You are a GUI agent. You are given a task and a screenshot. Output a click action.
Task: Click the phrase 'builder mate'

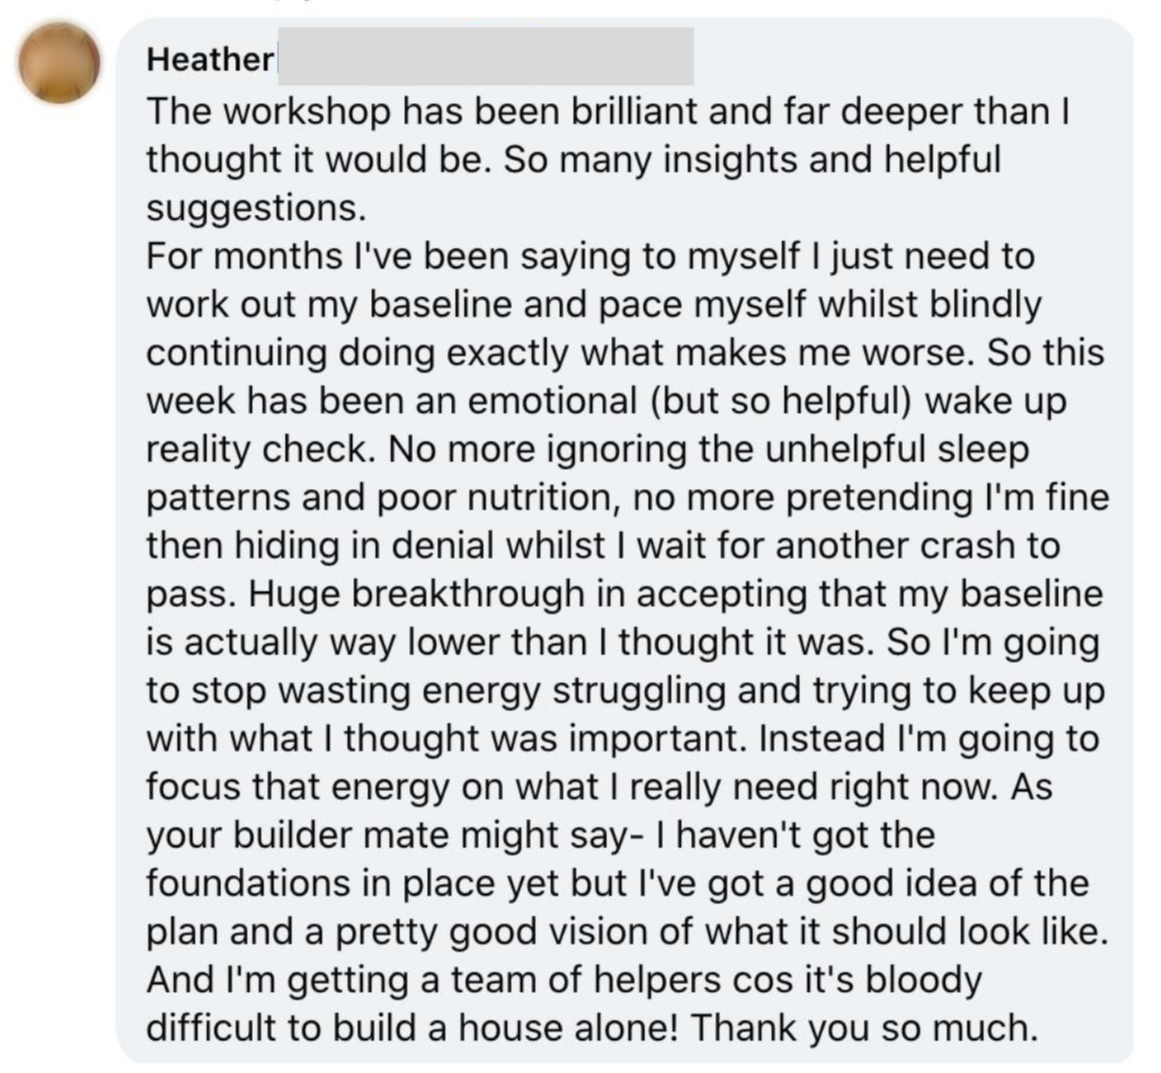coord(342,835)
